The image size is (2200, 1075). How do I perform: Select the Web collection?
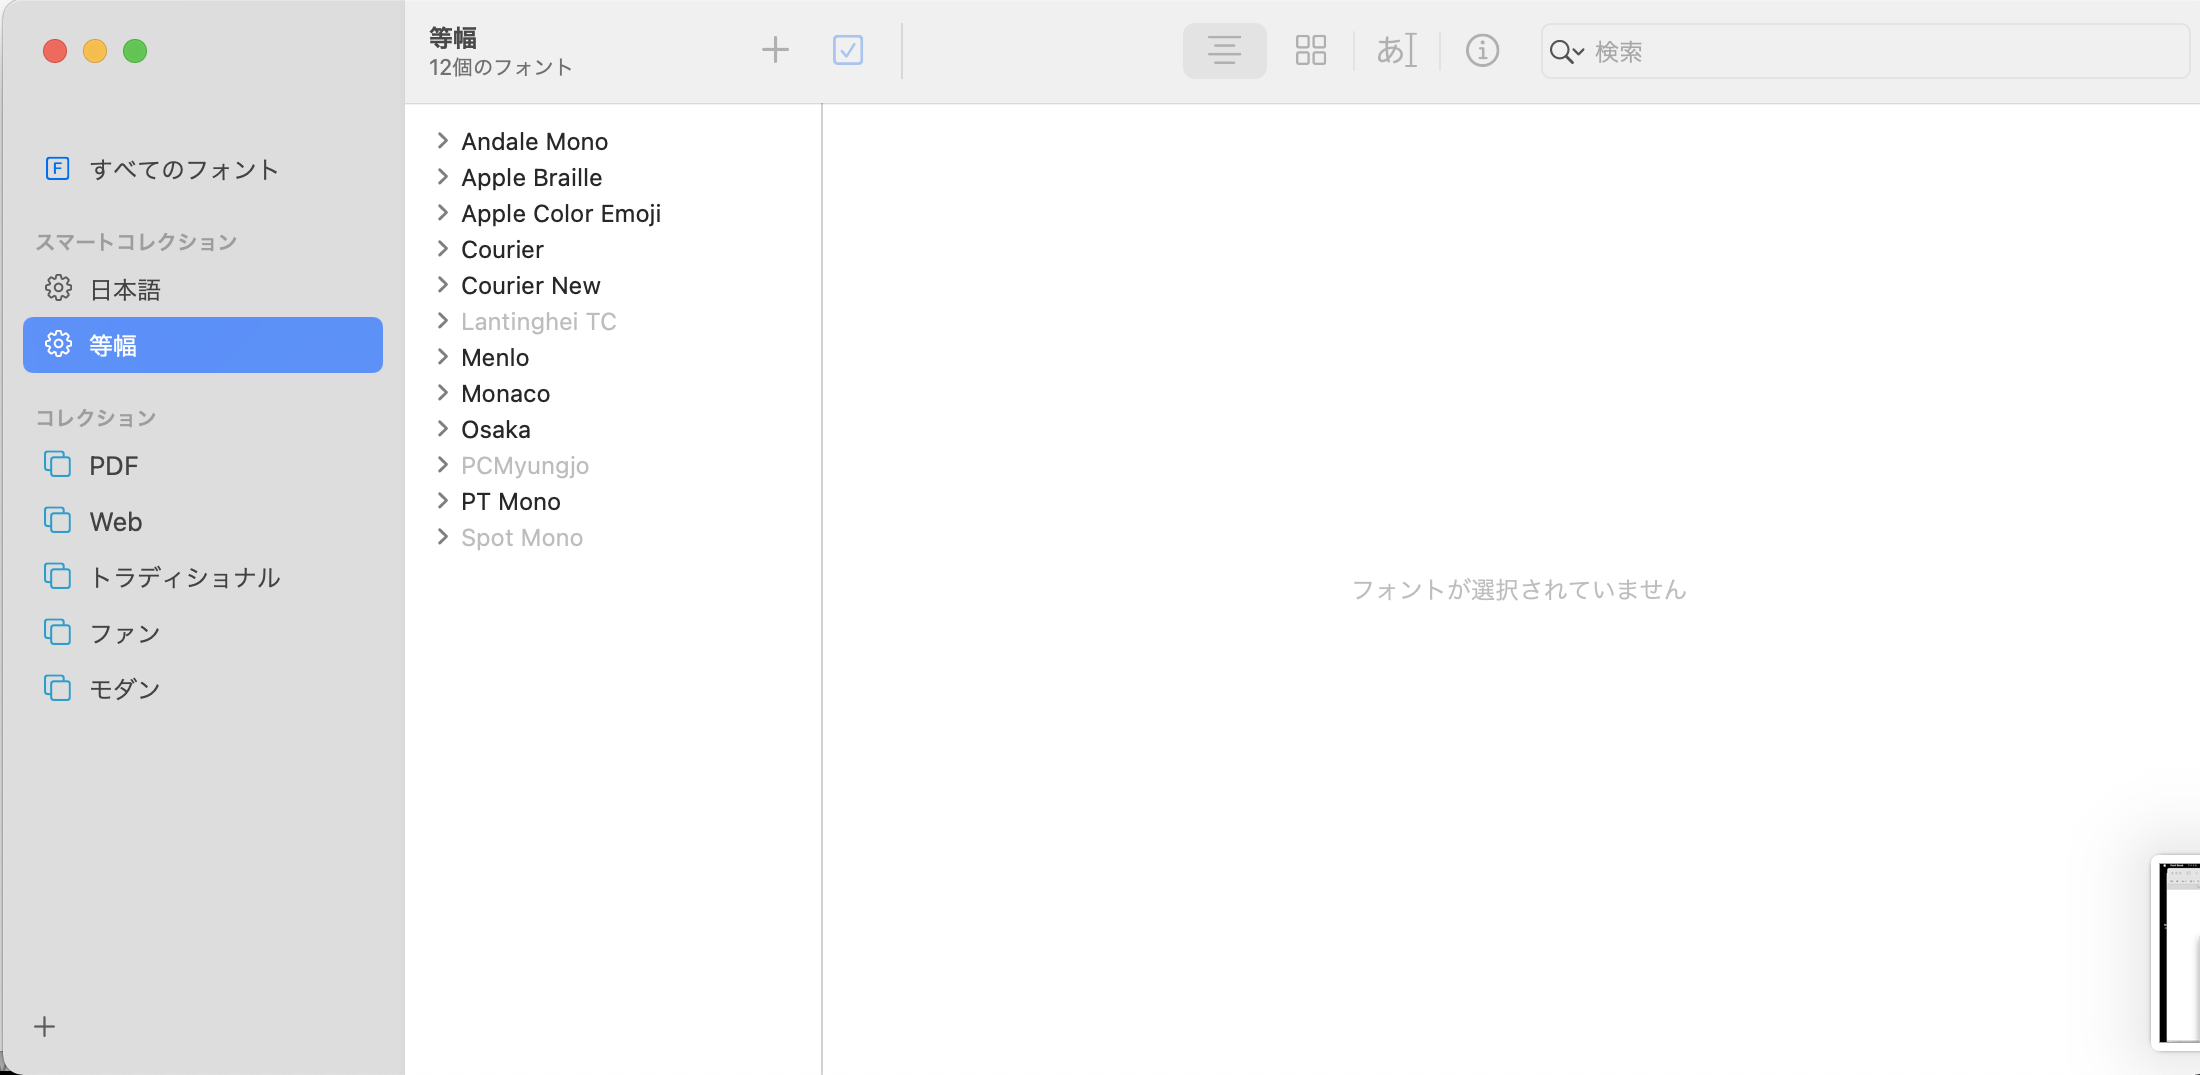115,522
